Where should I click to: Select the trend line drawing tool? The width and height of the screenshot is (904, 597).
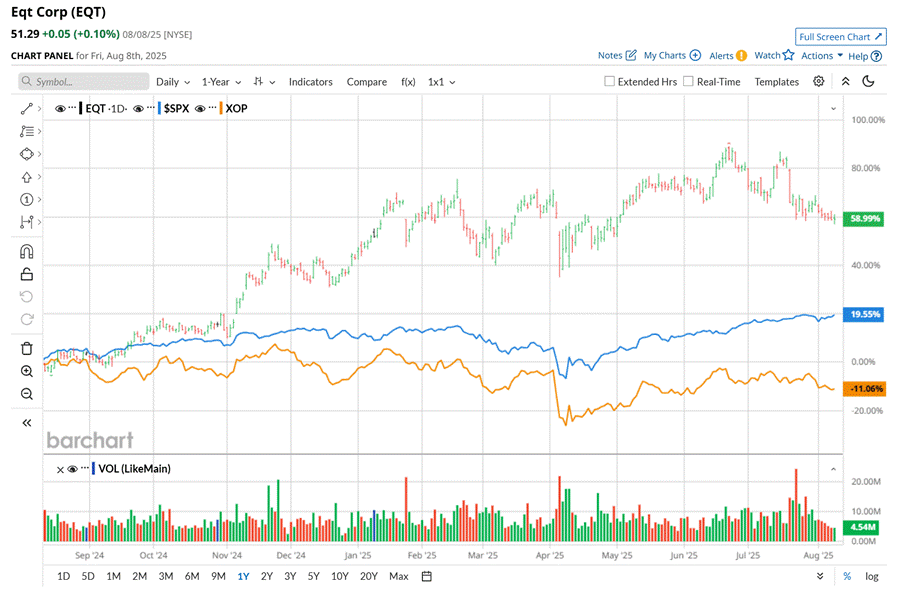pyautogui.click(x=27, y=108)
